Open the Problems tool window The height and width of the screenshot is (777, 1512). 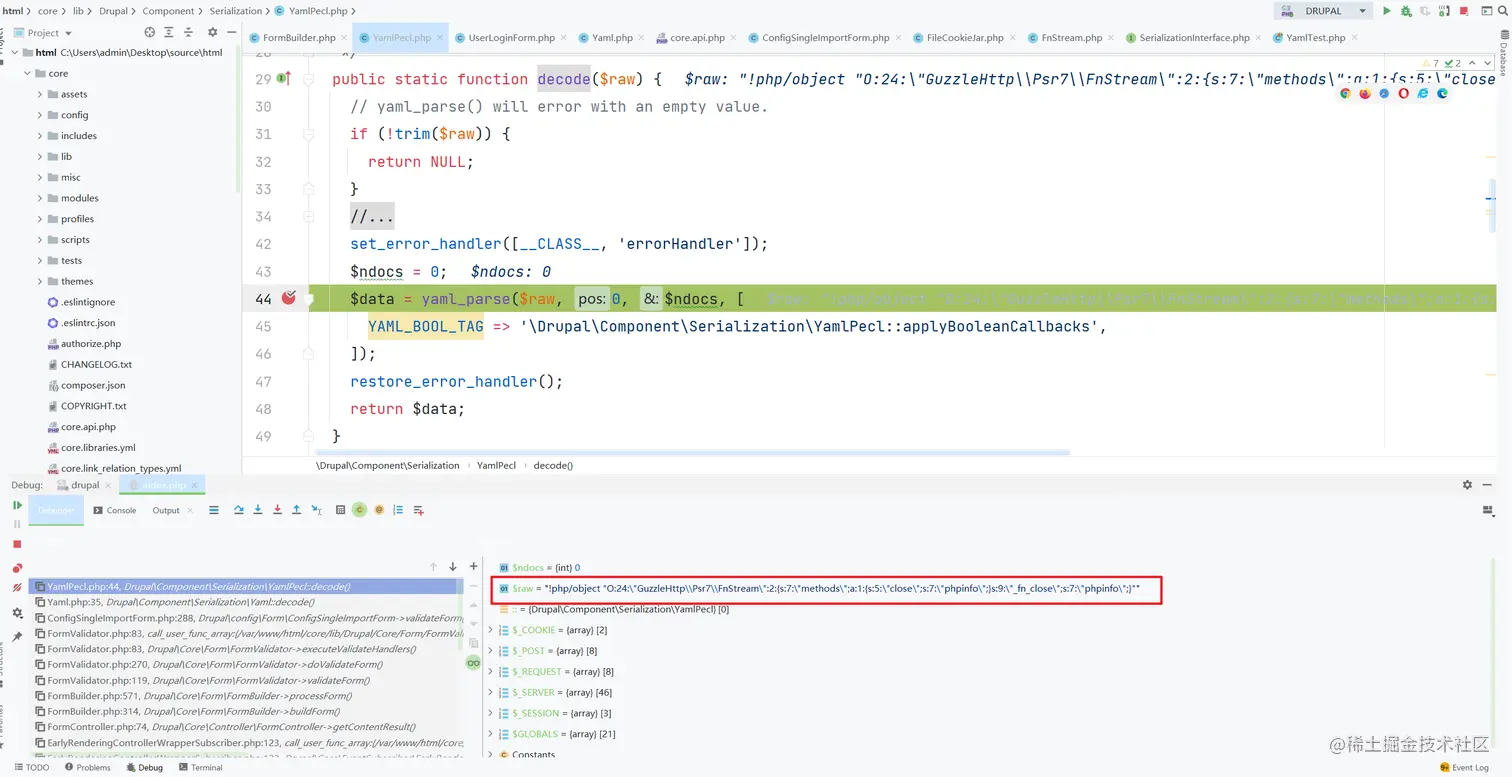87,768
